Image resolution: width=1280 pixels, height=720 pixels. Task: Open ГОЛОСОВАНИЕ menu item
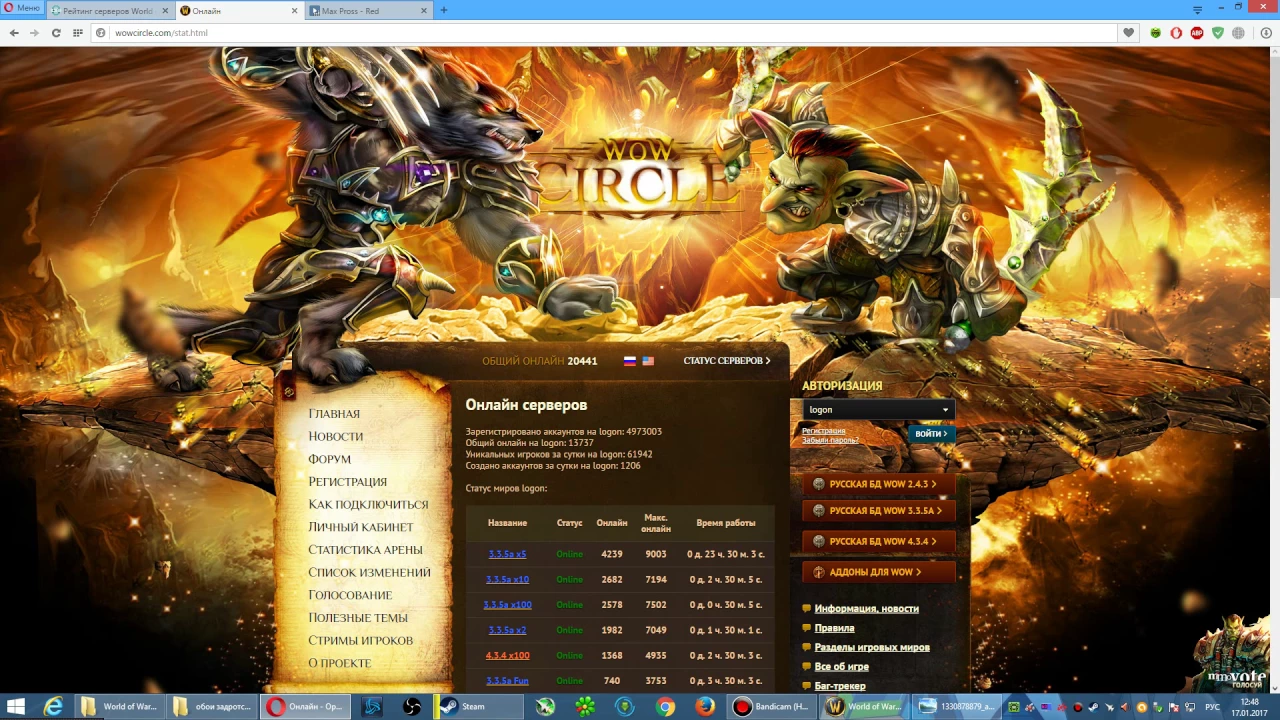350,595
